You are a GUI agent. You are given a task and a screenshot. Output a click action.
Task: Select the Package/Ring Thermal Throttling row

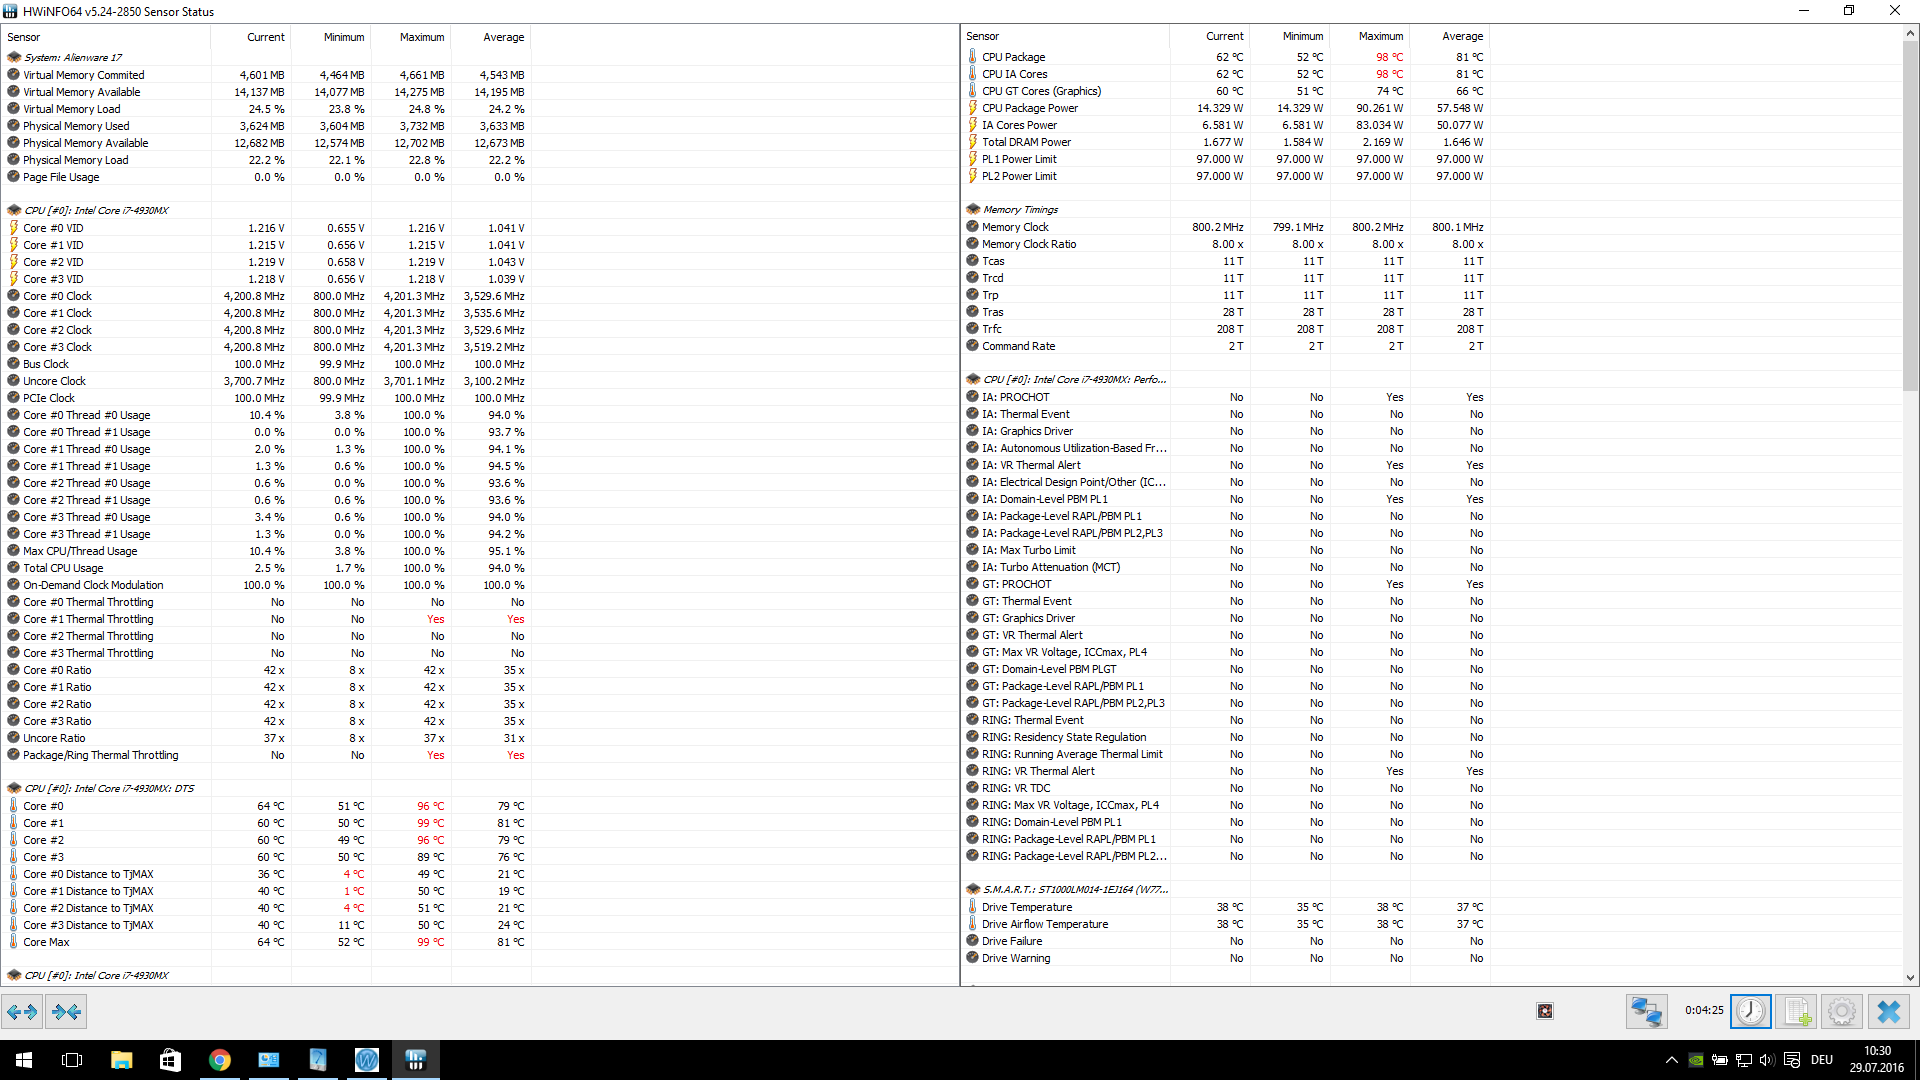tap(265, 755)
